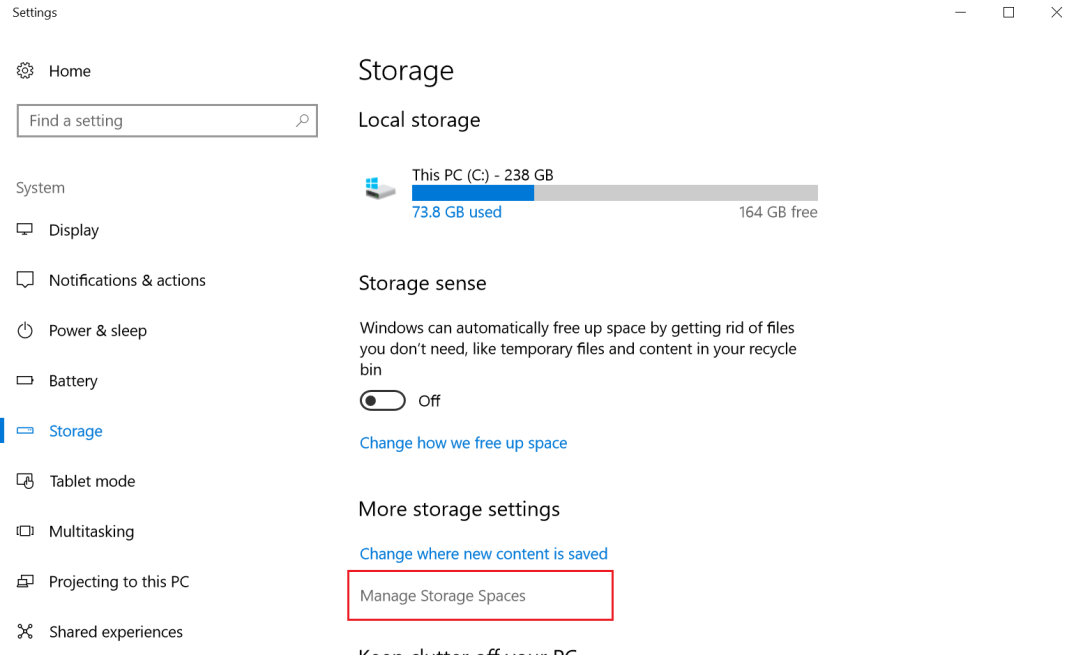Open Change where new content is saved
Screen dimensions: 1076x655
(x=483, y=554)
